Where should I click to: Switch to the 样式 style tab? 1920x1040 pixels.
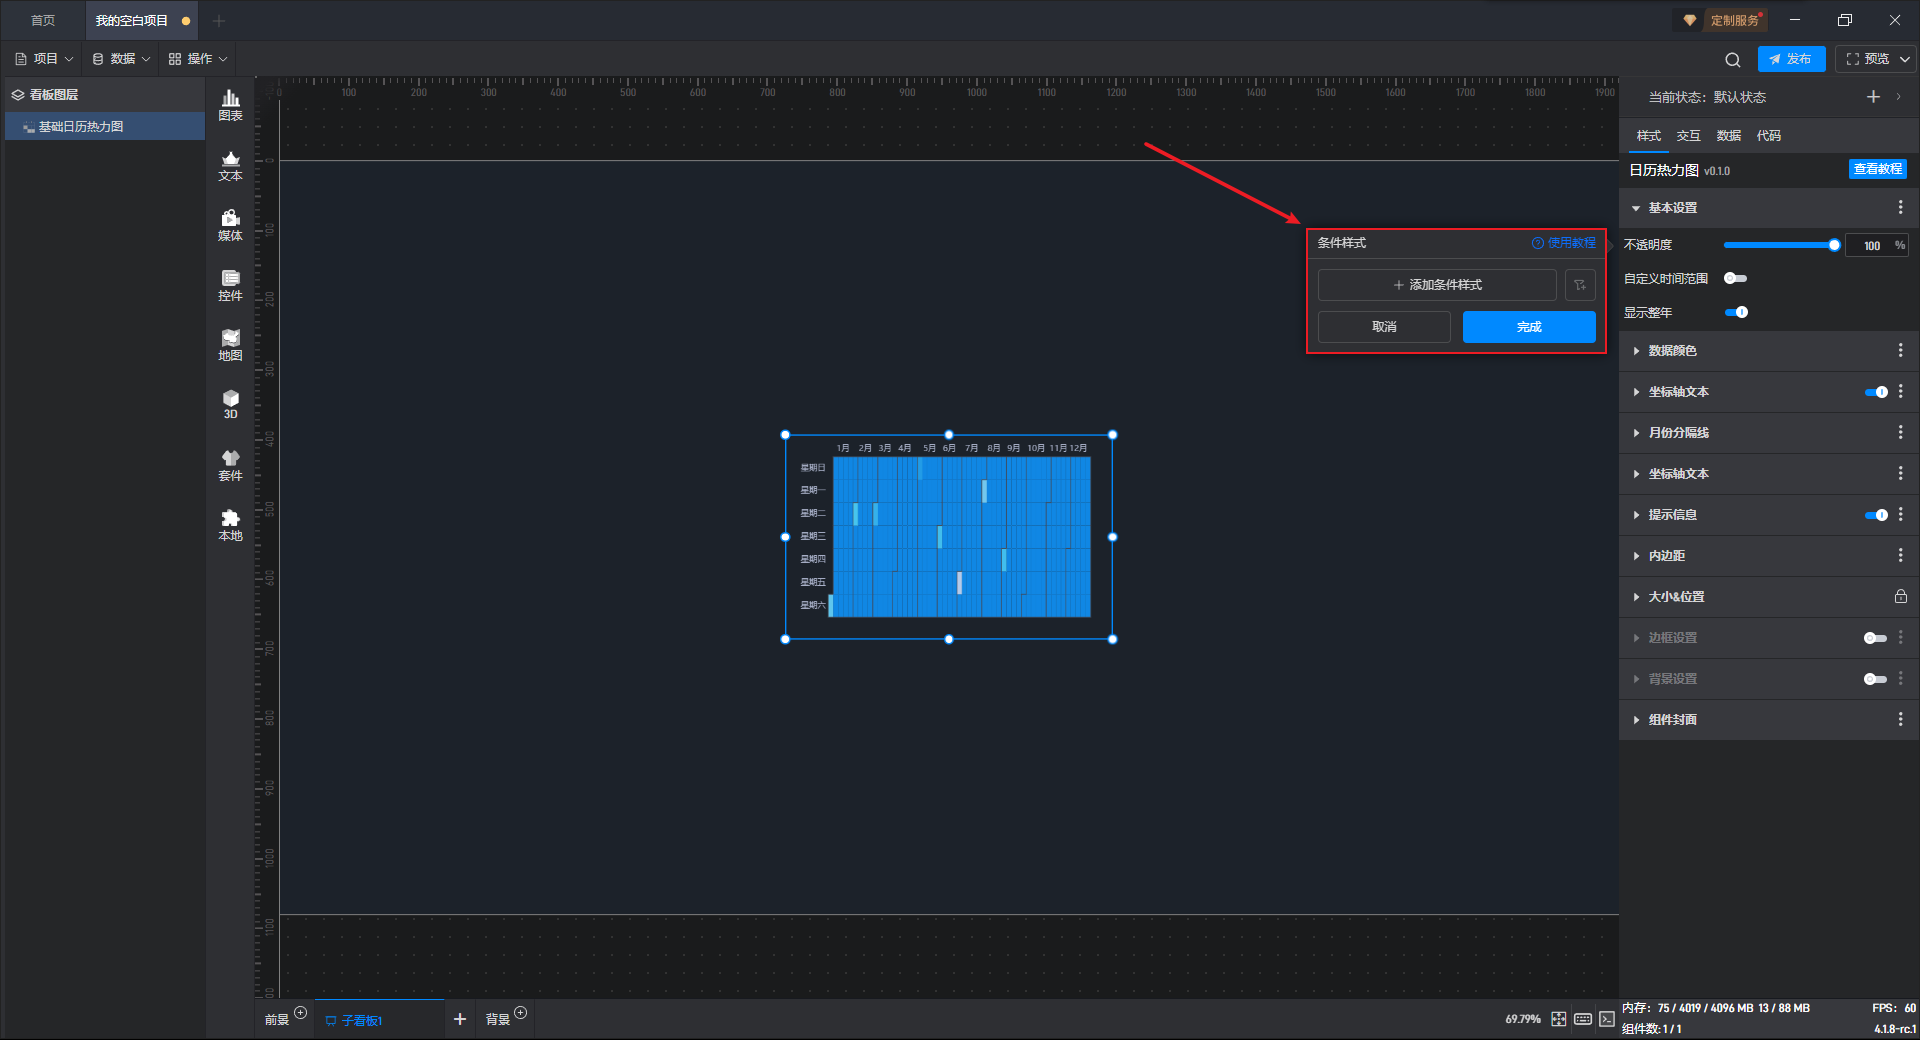pyautogui.click(x=1648, y=136)
